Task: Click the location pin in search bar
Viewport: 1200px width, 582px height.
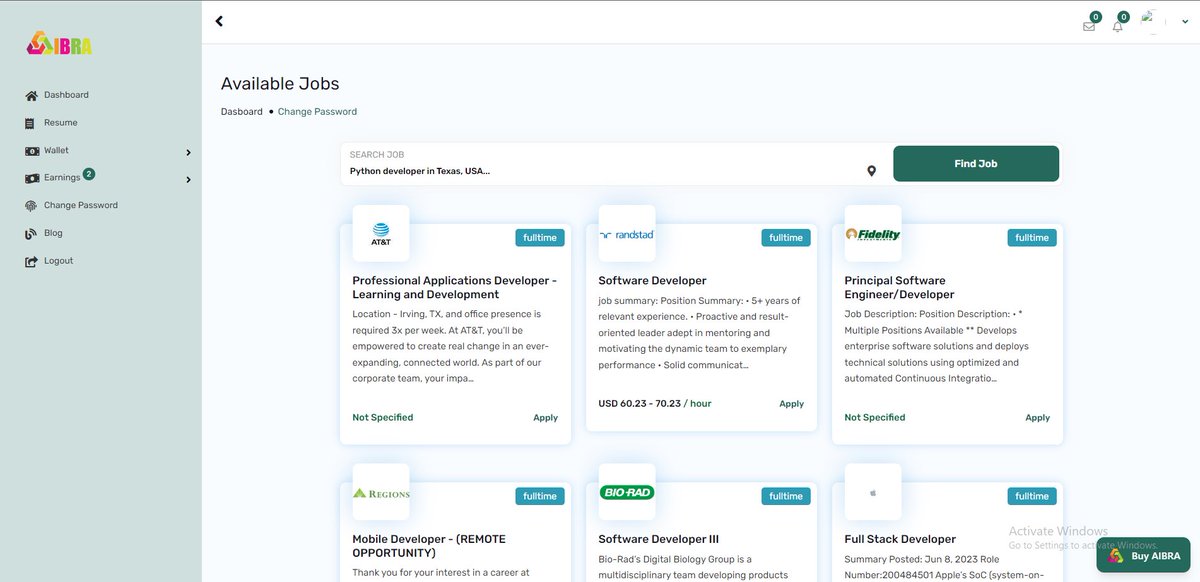Action: click(x=871, y=171)
